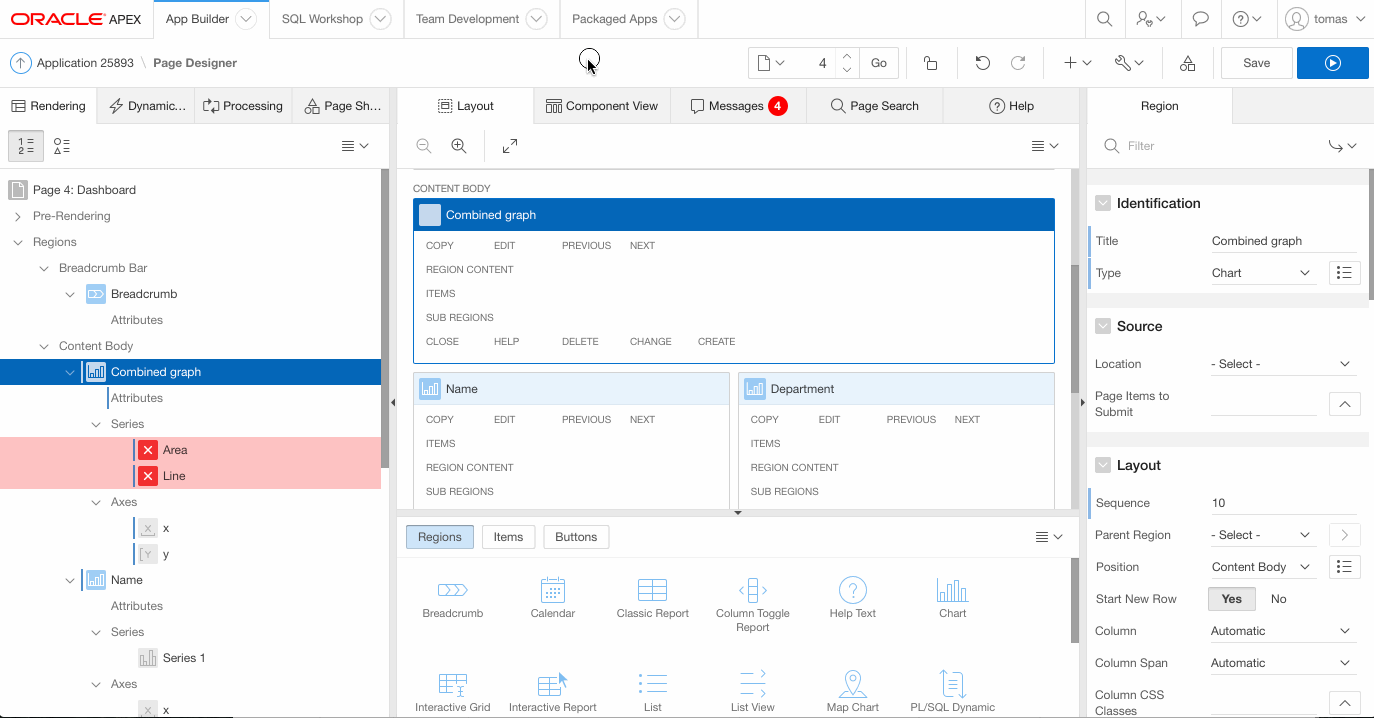Show the Items gallery button
1374x718 pixels.
pyautogui.click(x=508, y=537)
